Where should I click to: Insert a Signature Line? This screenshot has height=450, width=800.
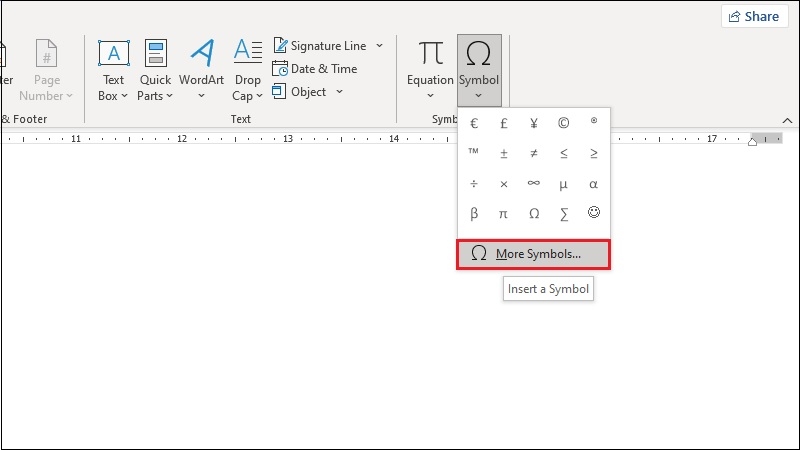coord(319,45)
